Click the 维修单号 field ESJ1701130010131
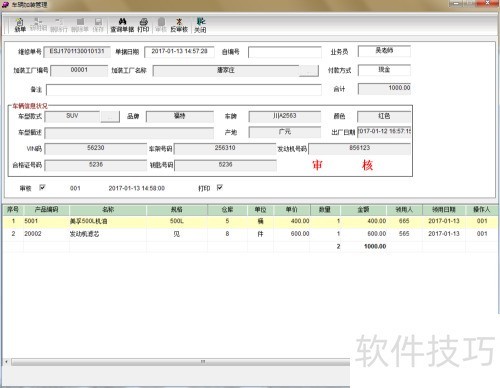The image size is (500, 388). click(77, 52)
